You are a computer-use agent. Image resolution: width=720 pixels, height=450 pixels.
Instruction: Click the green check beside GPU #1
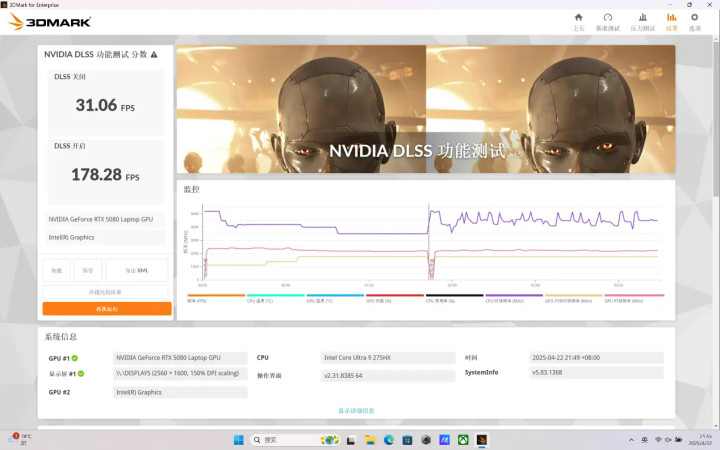[x=75, y=358]
